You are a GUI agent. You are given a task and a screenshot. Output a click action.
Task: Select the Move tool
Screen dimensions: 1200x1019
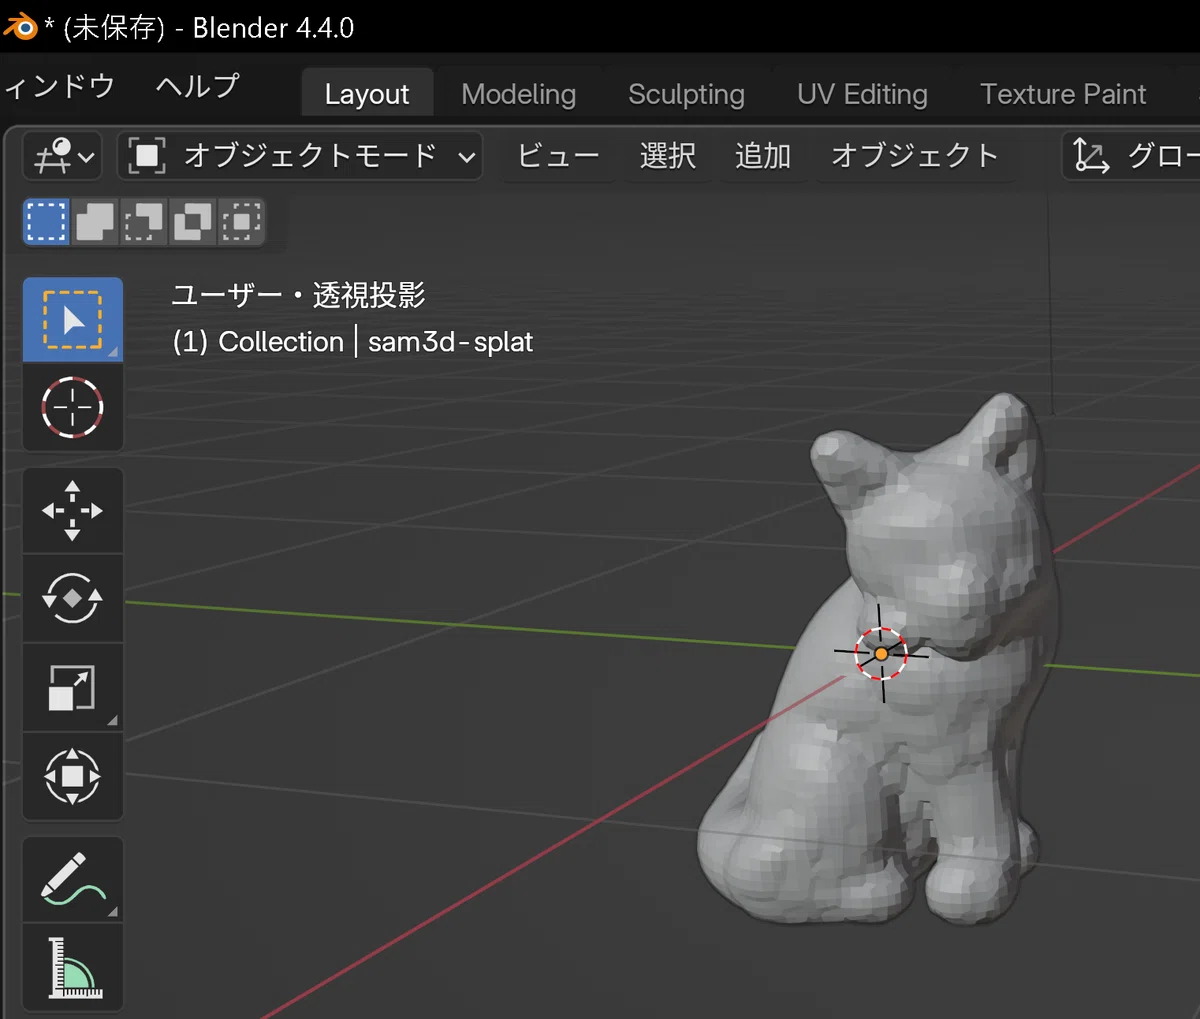(x=73, y=510)
